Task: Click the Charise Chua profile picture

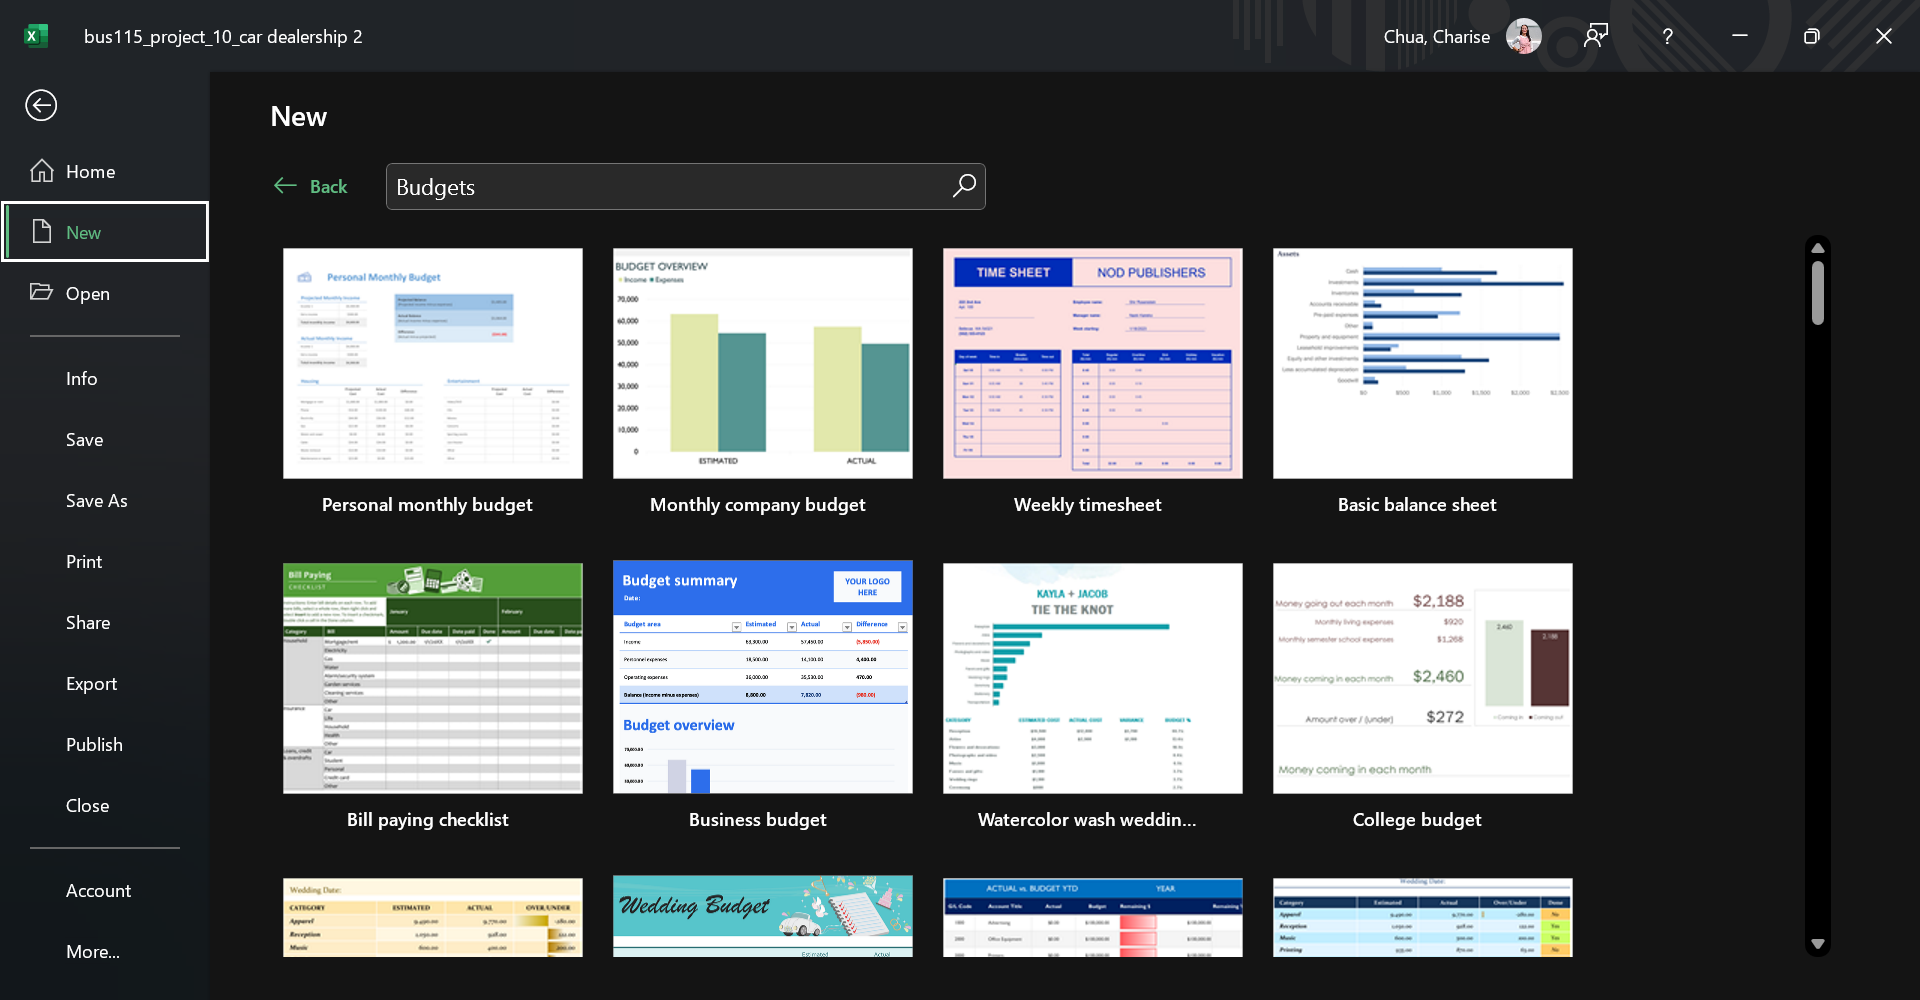Action: (x=1523, y=36)
